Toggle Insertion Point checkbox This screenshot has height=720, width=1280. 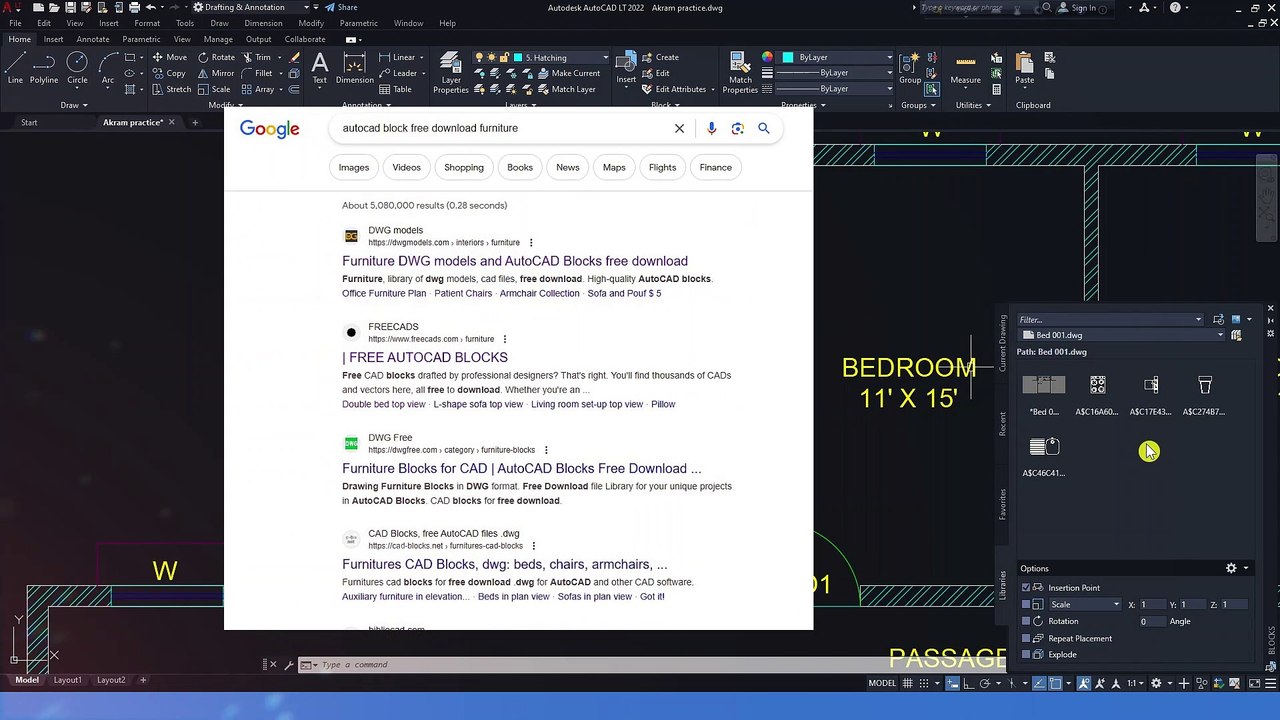point(1026,588)
